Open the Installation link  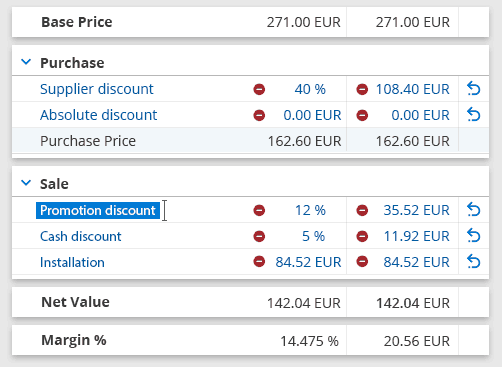click(72, 262)
